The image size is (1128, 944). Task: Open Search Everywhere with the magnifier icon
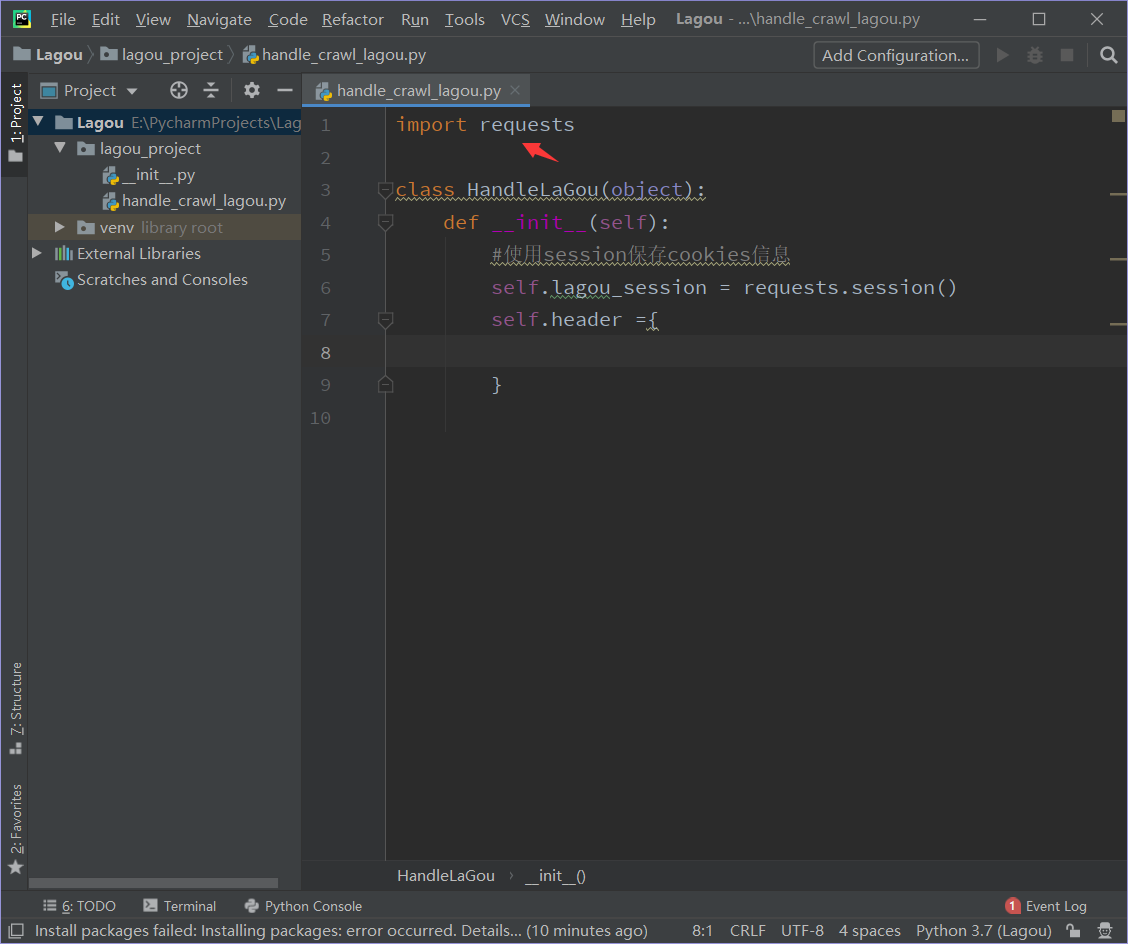[x=1108, y=55]
